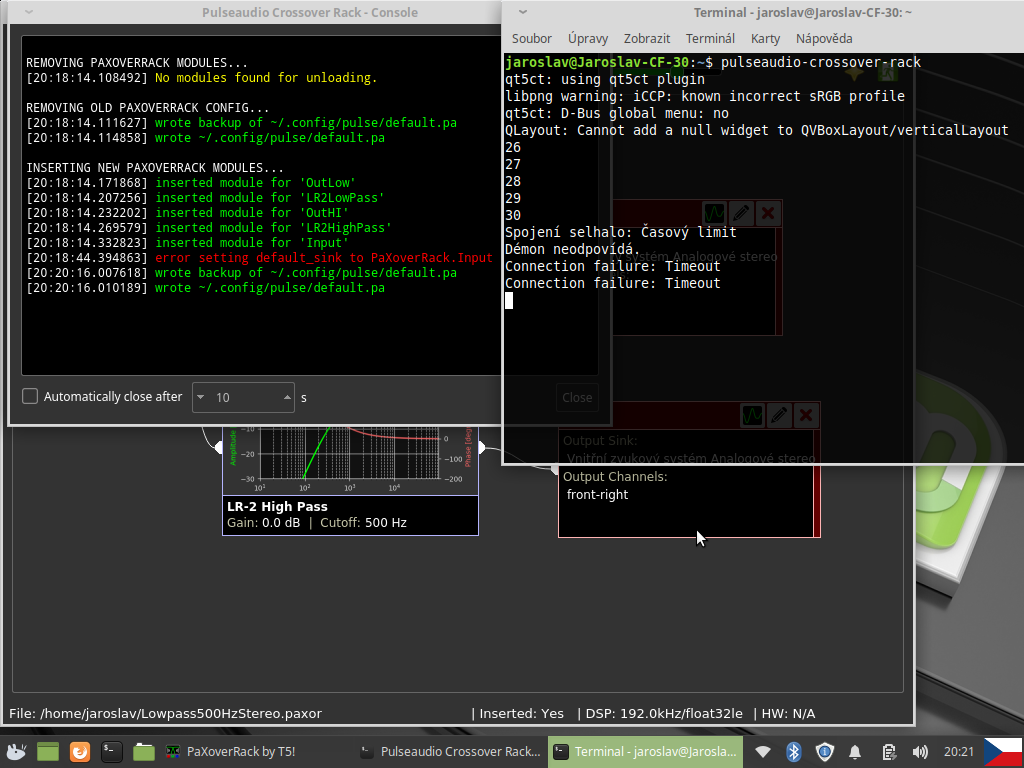This screenshot has height=768, width=1024.
Task: Click the Czech flag keyboard layout indicator
Action: (x=1003, y=752)
